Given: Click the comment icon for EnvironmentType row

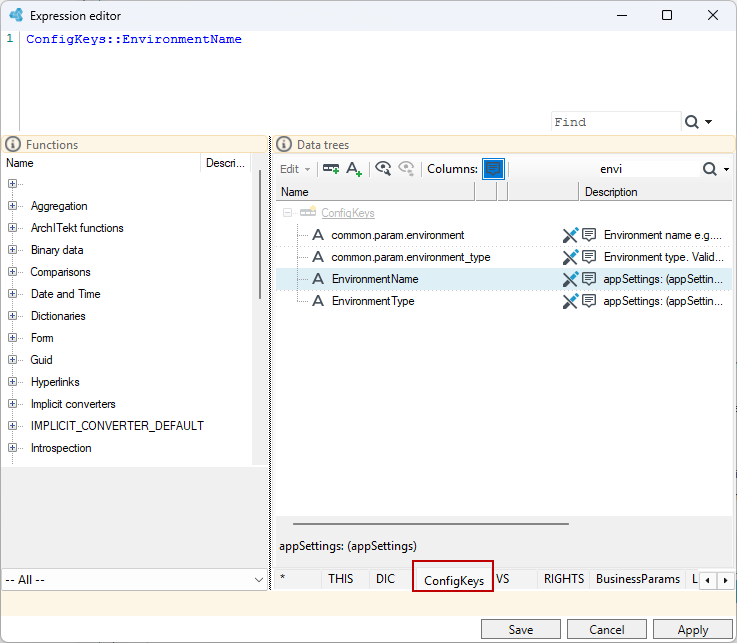Looking at the screenshot, I should point(589,301).
